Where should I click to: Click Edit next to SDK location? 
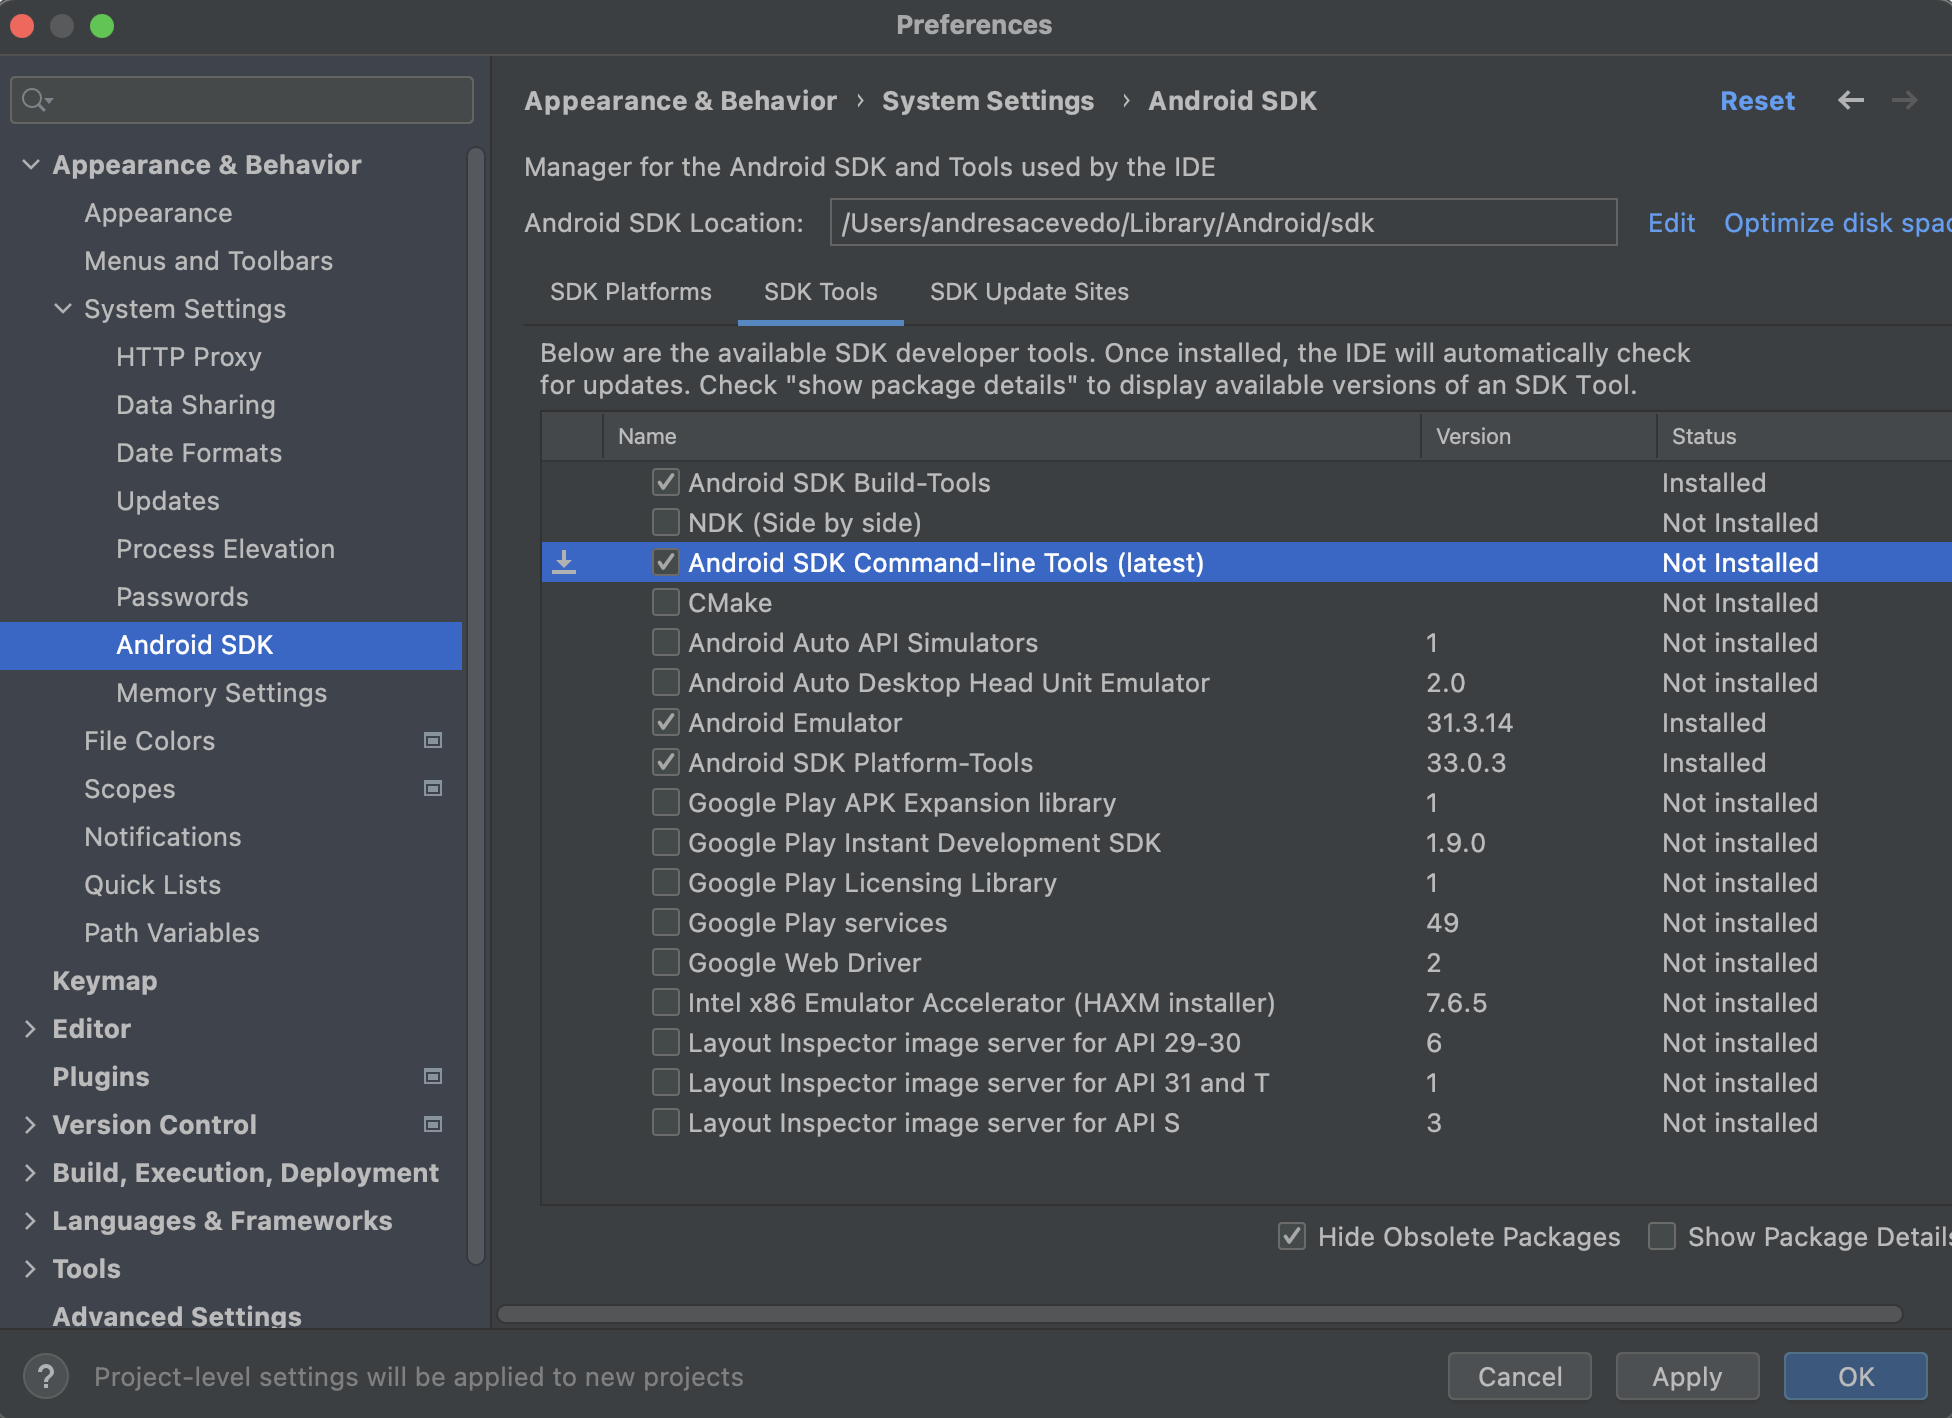(x=1671, y=222)
